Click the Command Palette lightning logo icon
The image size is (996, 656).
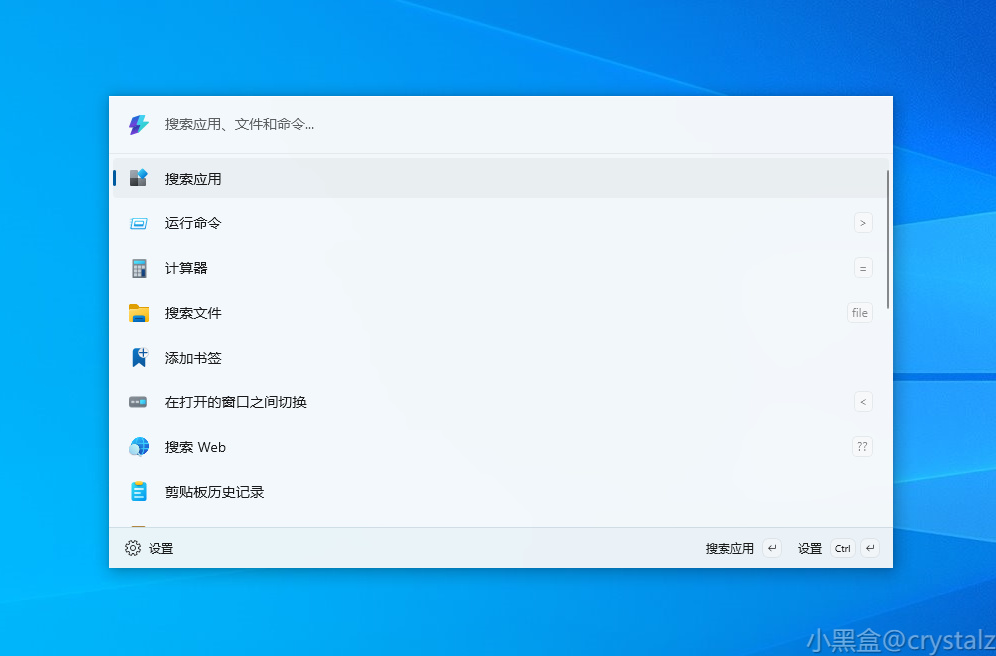point(138,124)
